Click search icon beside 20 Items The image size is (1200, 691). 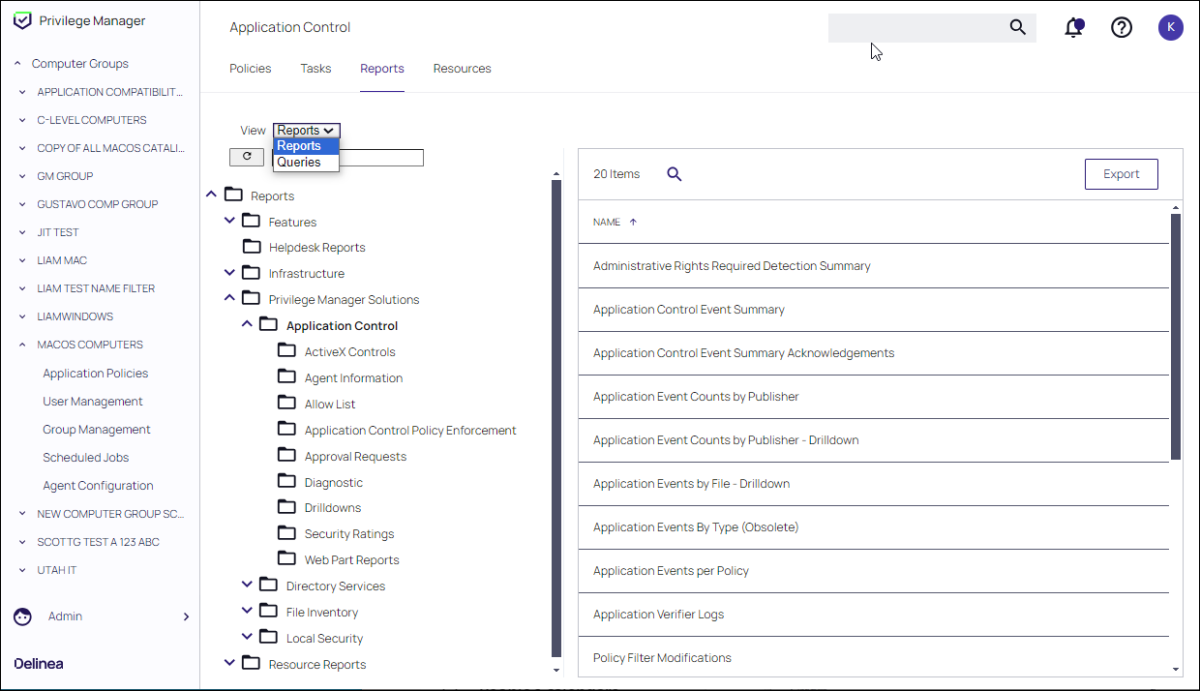tap(674, 174)
